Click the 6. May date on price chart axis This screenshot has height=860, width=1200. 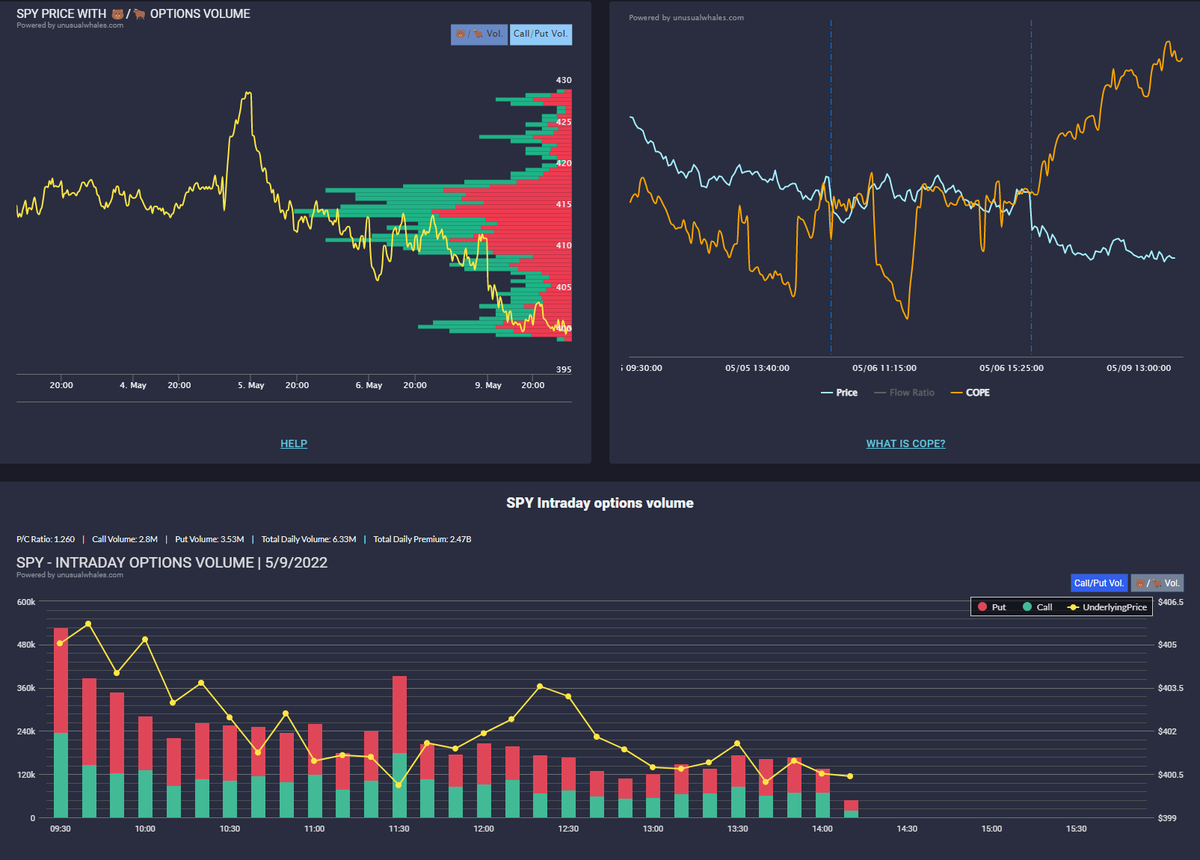(x=369, y=385)
